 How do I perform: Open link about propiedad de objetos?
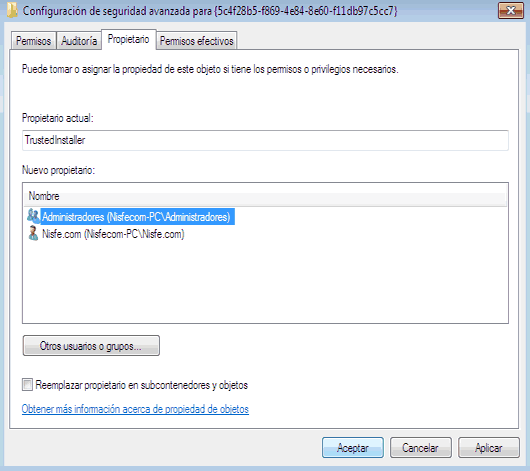(135, 409)
